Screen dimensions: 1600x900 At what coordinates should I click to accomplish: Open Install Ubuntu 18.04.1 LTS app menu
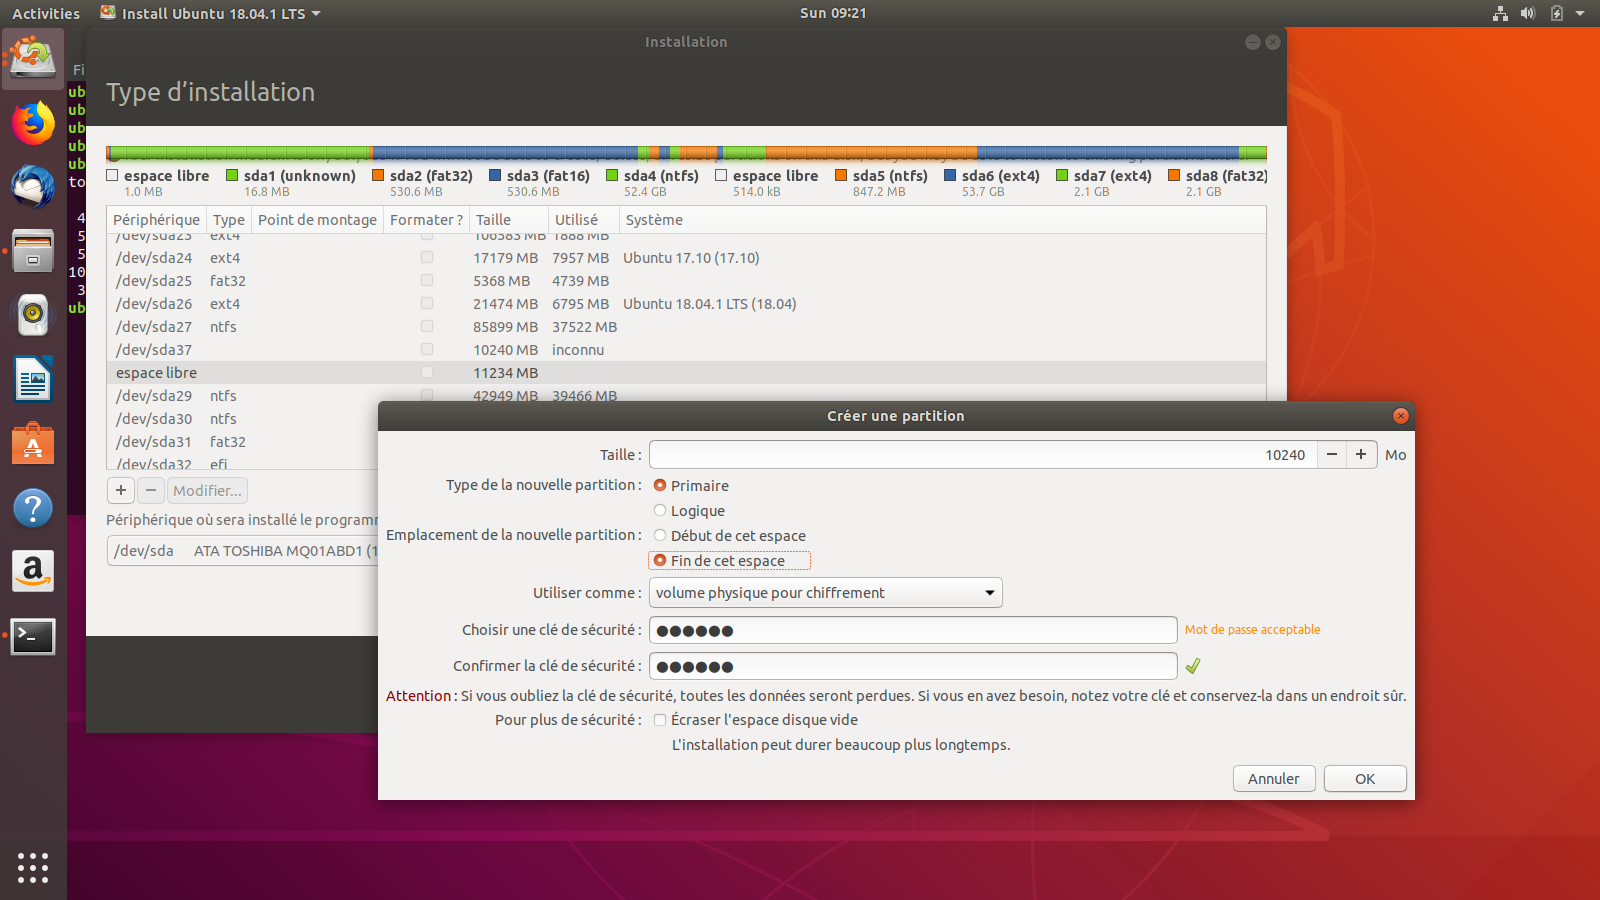pyautogui.click(x=212, y=14)
